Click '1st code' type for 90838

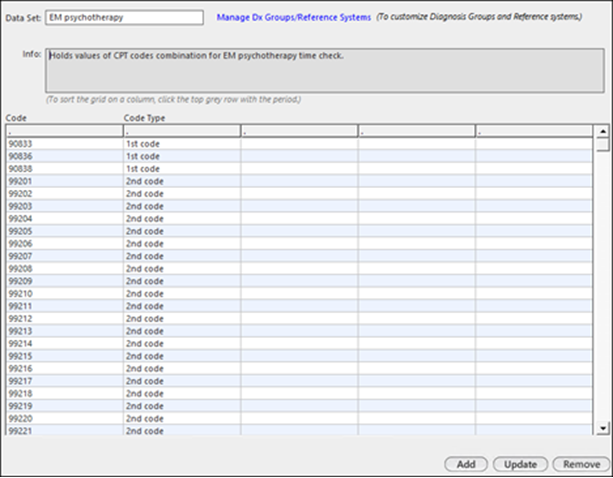pos(182,169)
